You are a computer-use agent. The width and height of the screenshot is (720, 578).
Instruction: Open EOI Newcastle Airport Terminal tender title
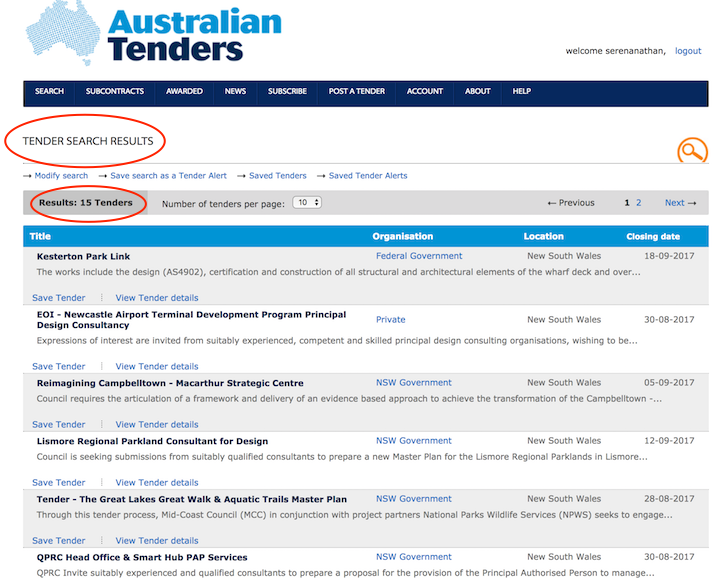coord(191,320)
